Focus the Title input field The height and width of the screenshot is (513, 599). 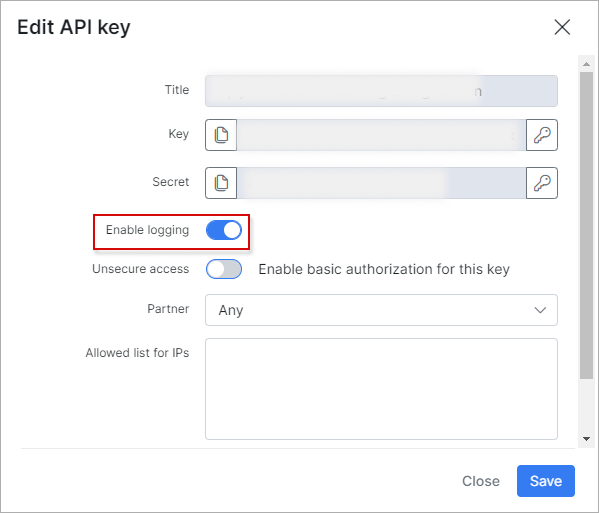[x=381, y=91]
